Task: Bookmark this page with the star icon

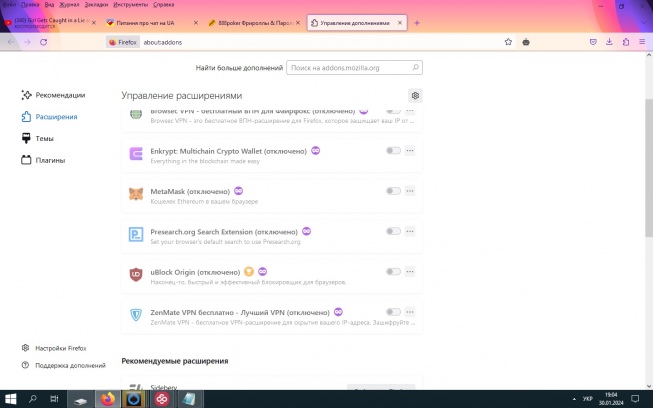Action: point(508,42)
